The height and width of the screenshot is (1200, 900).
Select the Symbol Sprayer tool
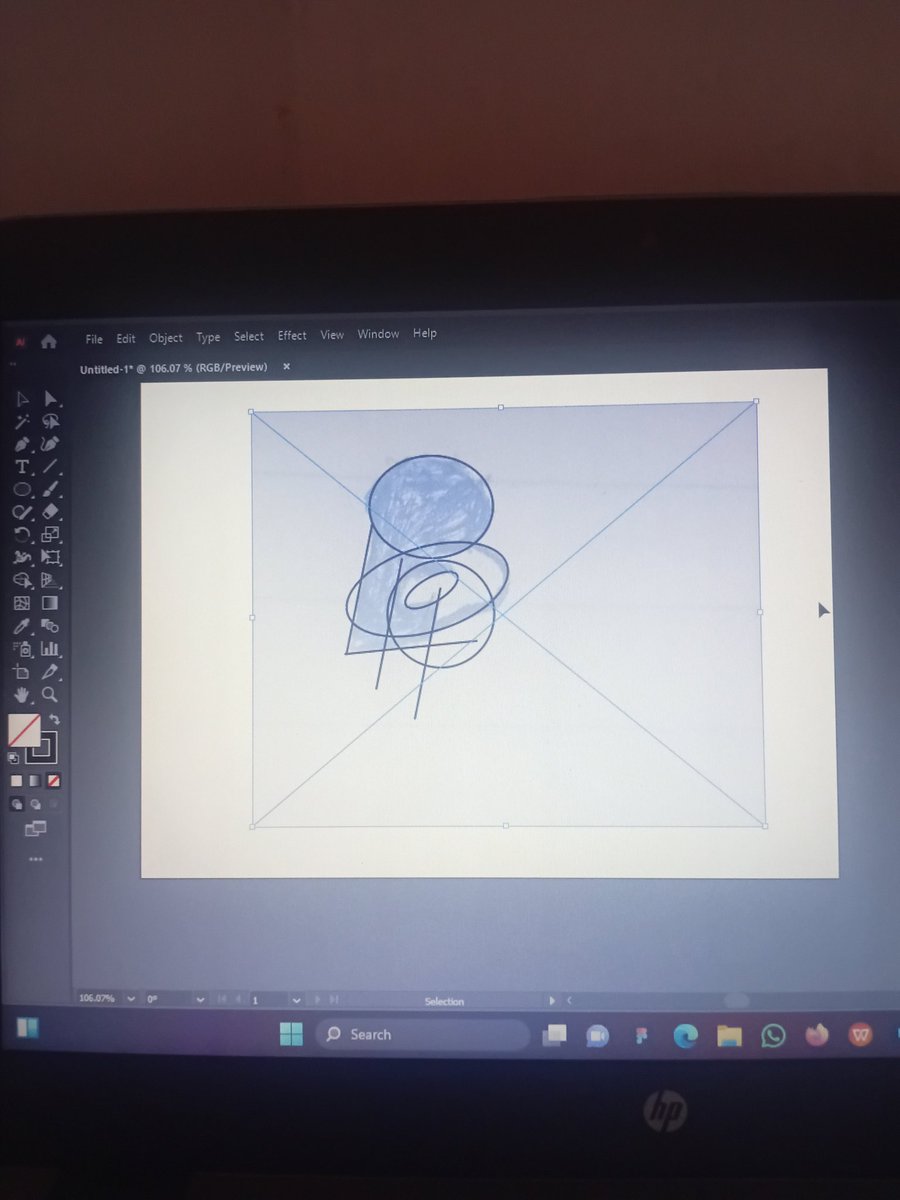22,649
